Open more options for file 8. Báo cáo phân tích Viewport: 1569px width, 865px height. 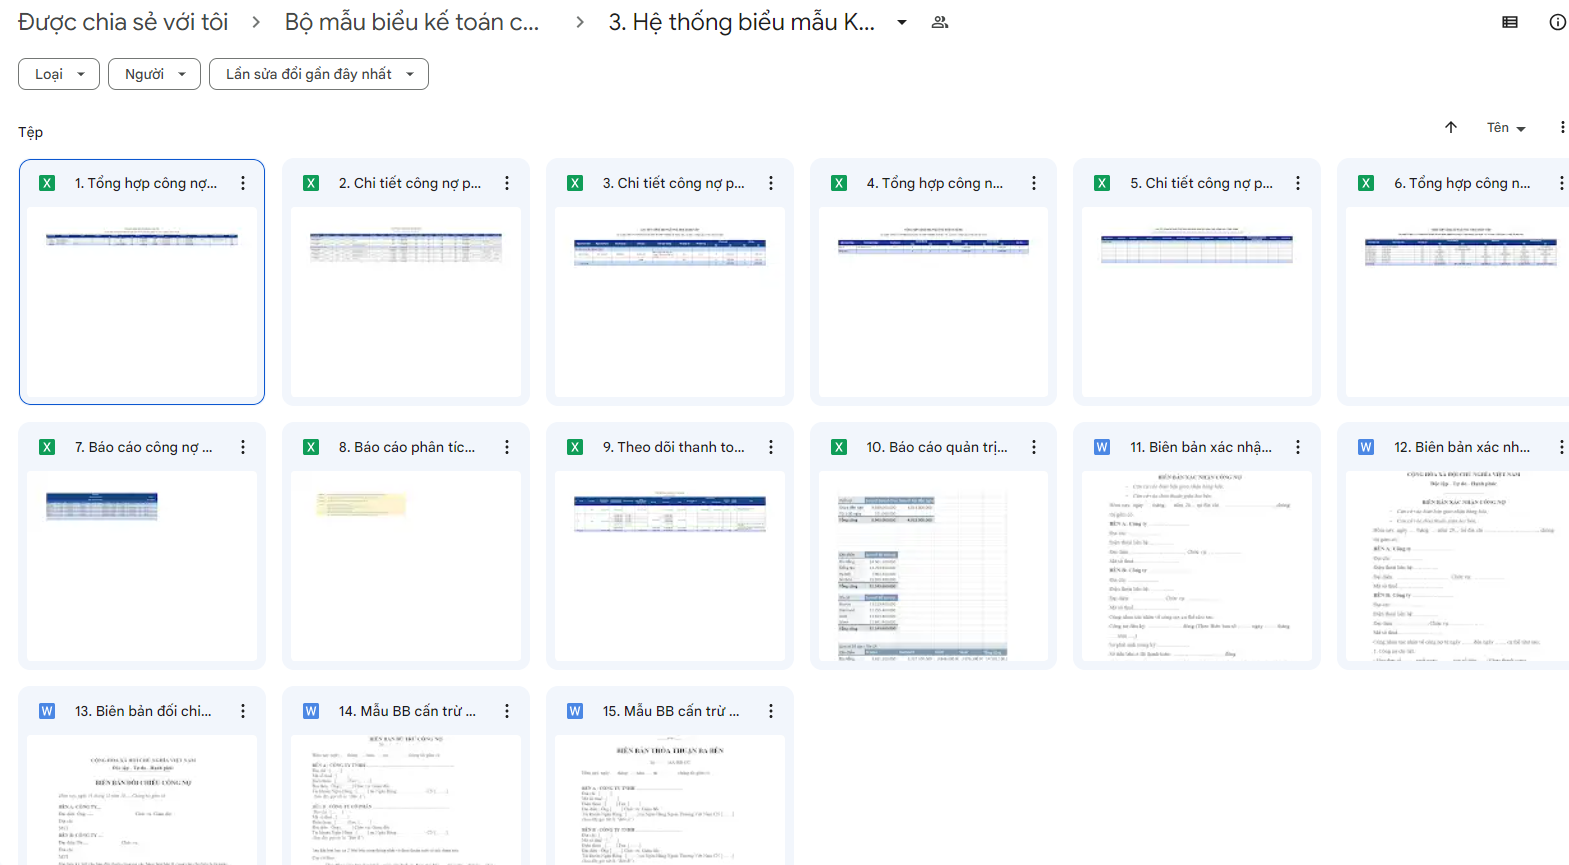507,447
